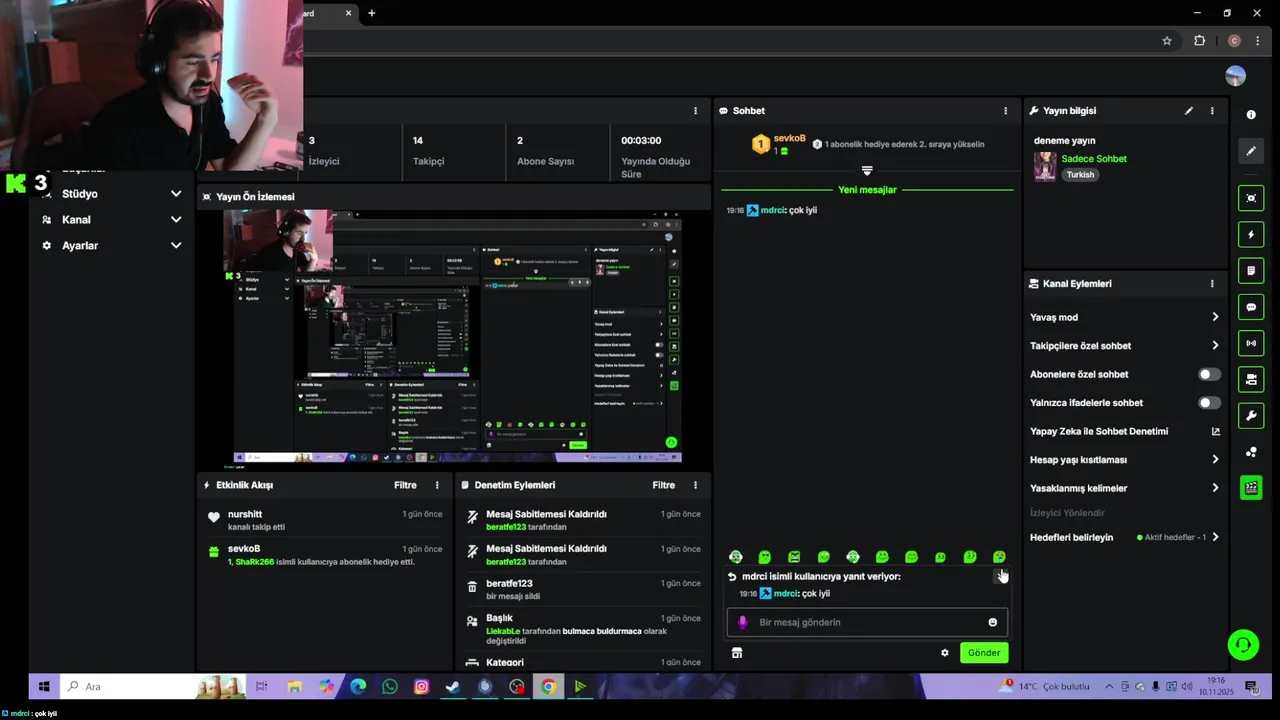Open Kanal Eylemleri three-dot menu

click(1212, 284)
